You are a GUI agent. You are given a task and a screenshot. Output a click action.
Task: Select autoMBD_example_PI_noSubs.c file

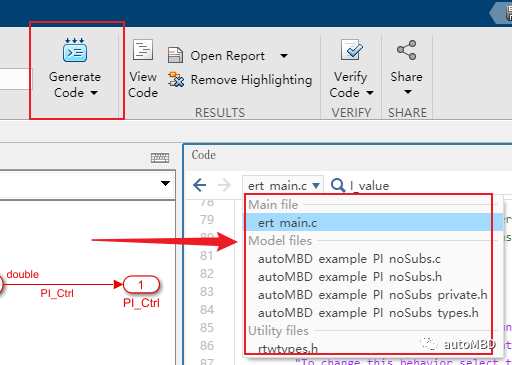[349, 259]
